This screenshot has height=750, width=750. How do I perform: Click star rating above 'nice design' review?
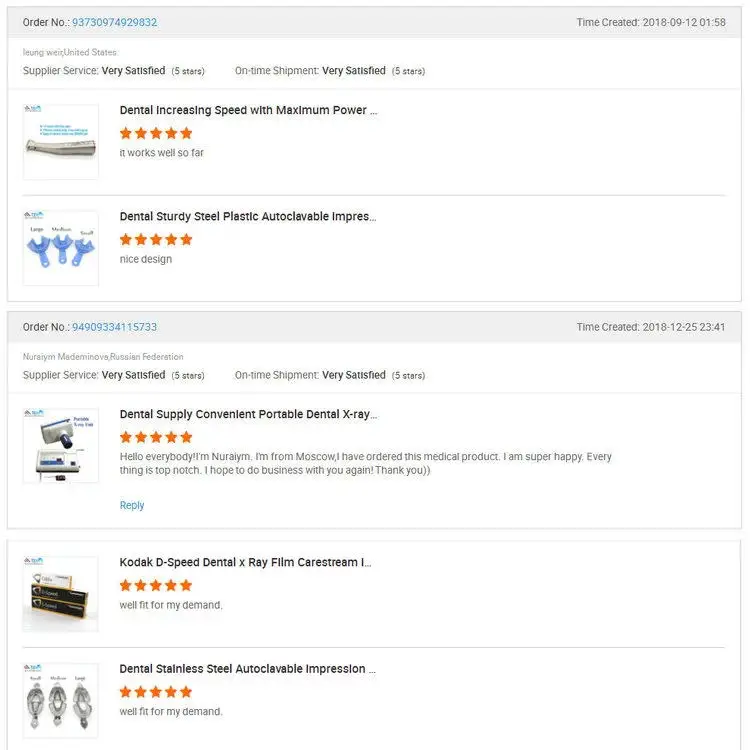pos(156,240)
